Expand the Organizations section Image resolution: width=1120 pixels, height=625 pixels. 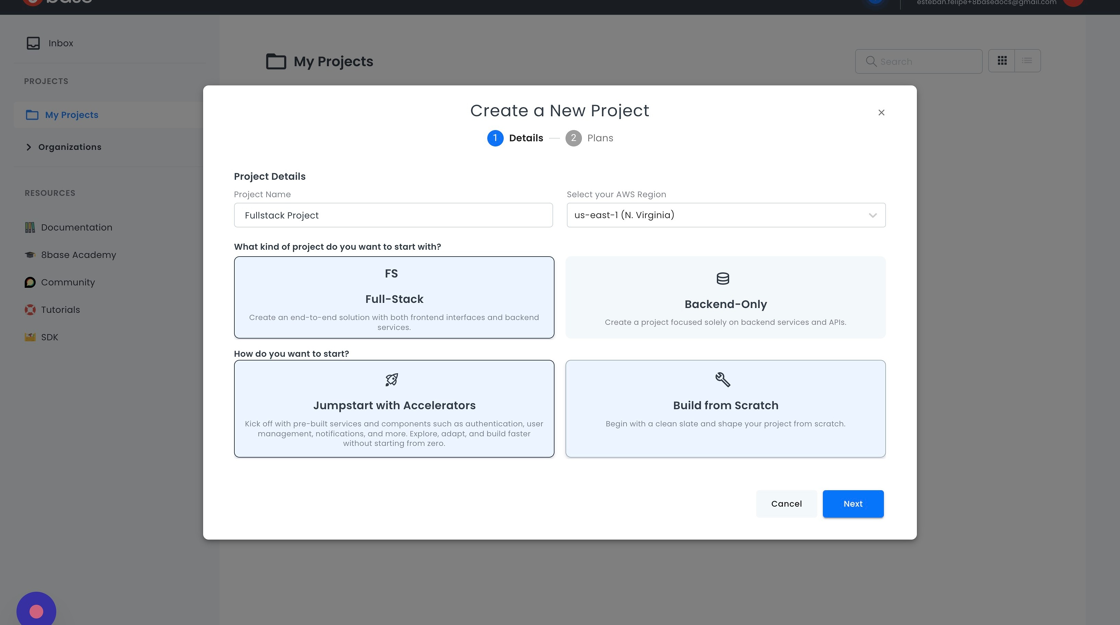pos(29,147)
